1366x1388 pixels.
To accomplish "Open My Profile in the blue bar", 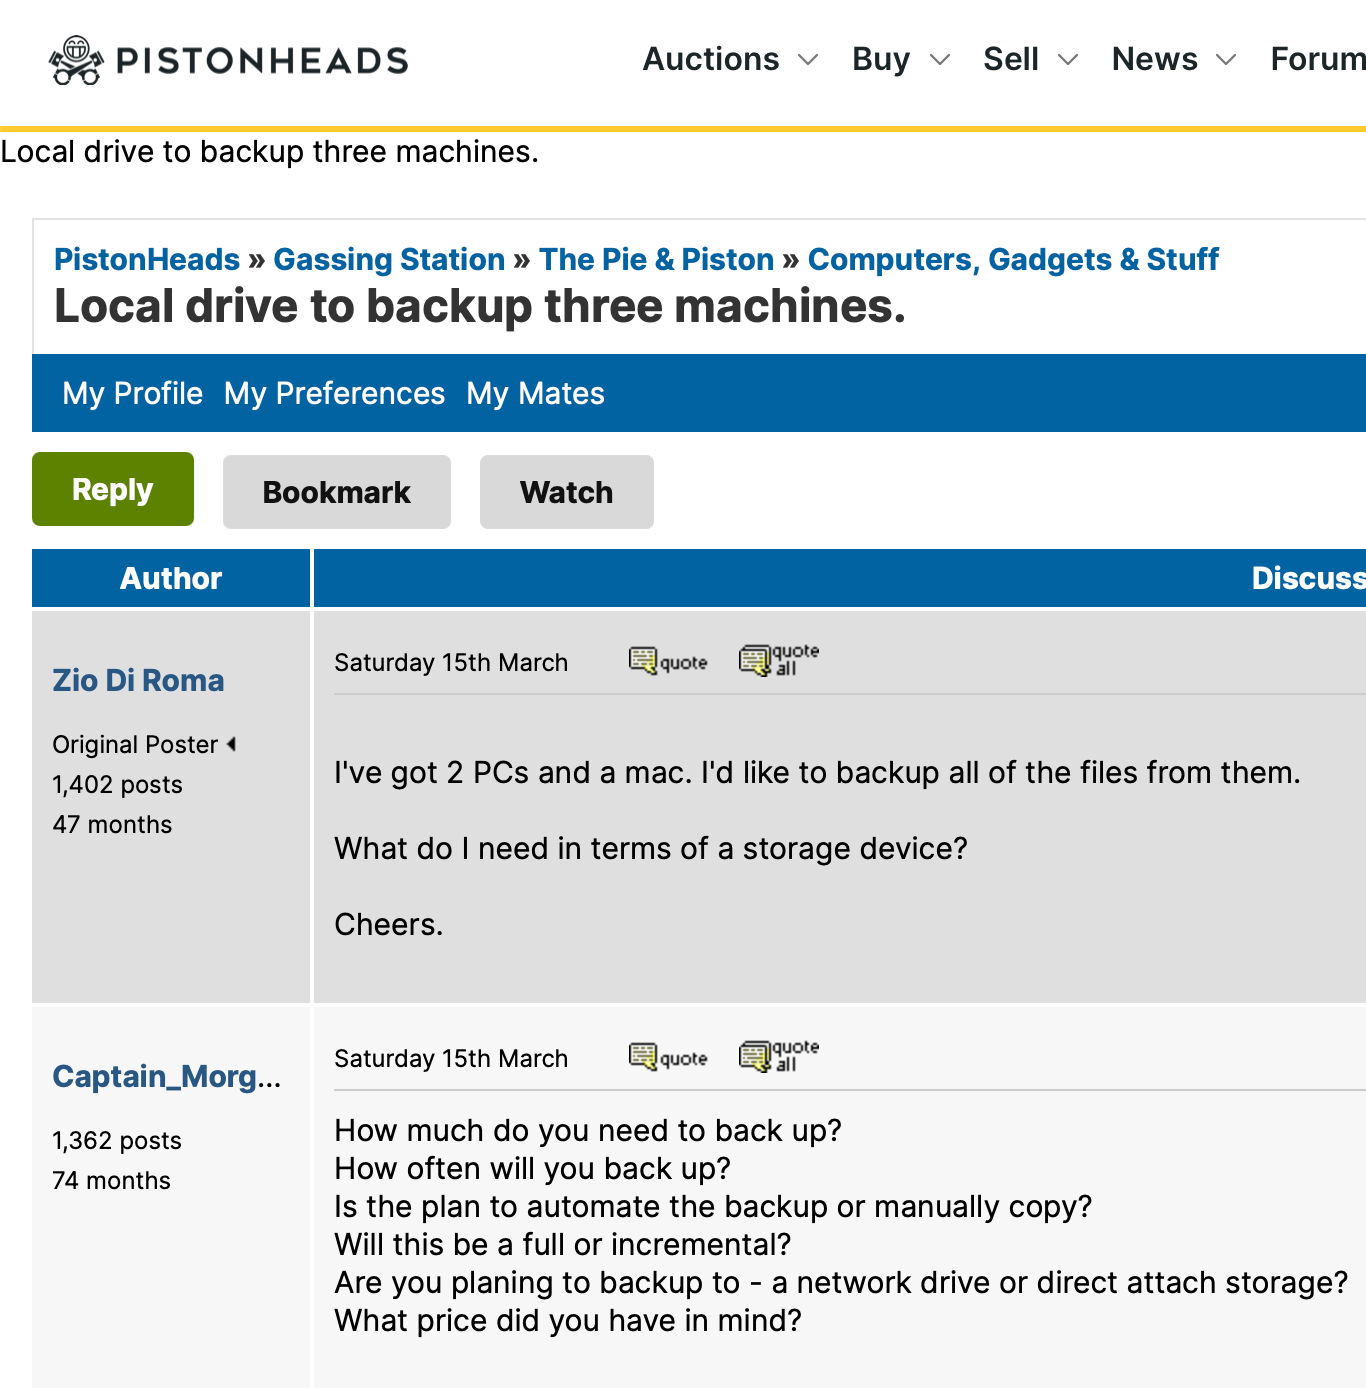I will (x=132, y=393).
